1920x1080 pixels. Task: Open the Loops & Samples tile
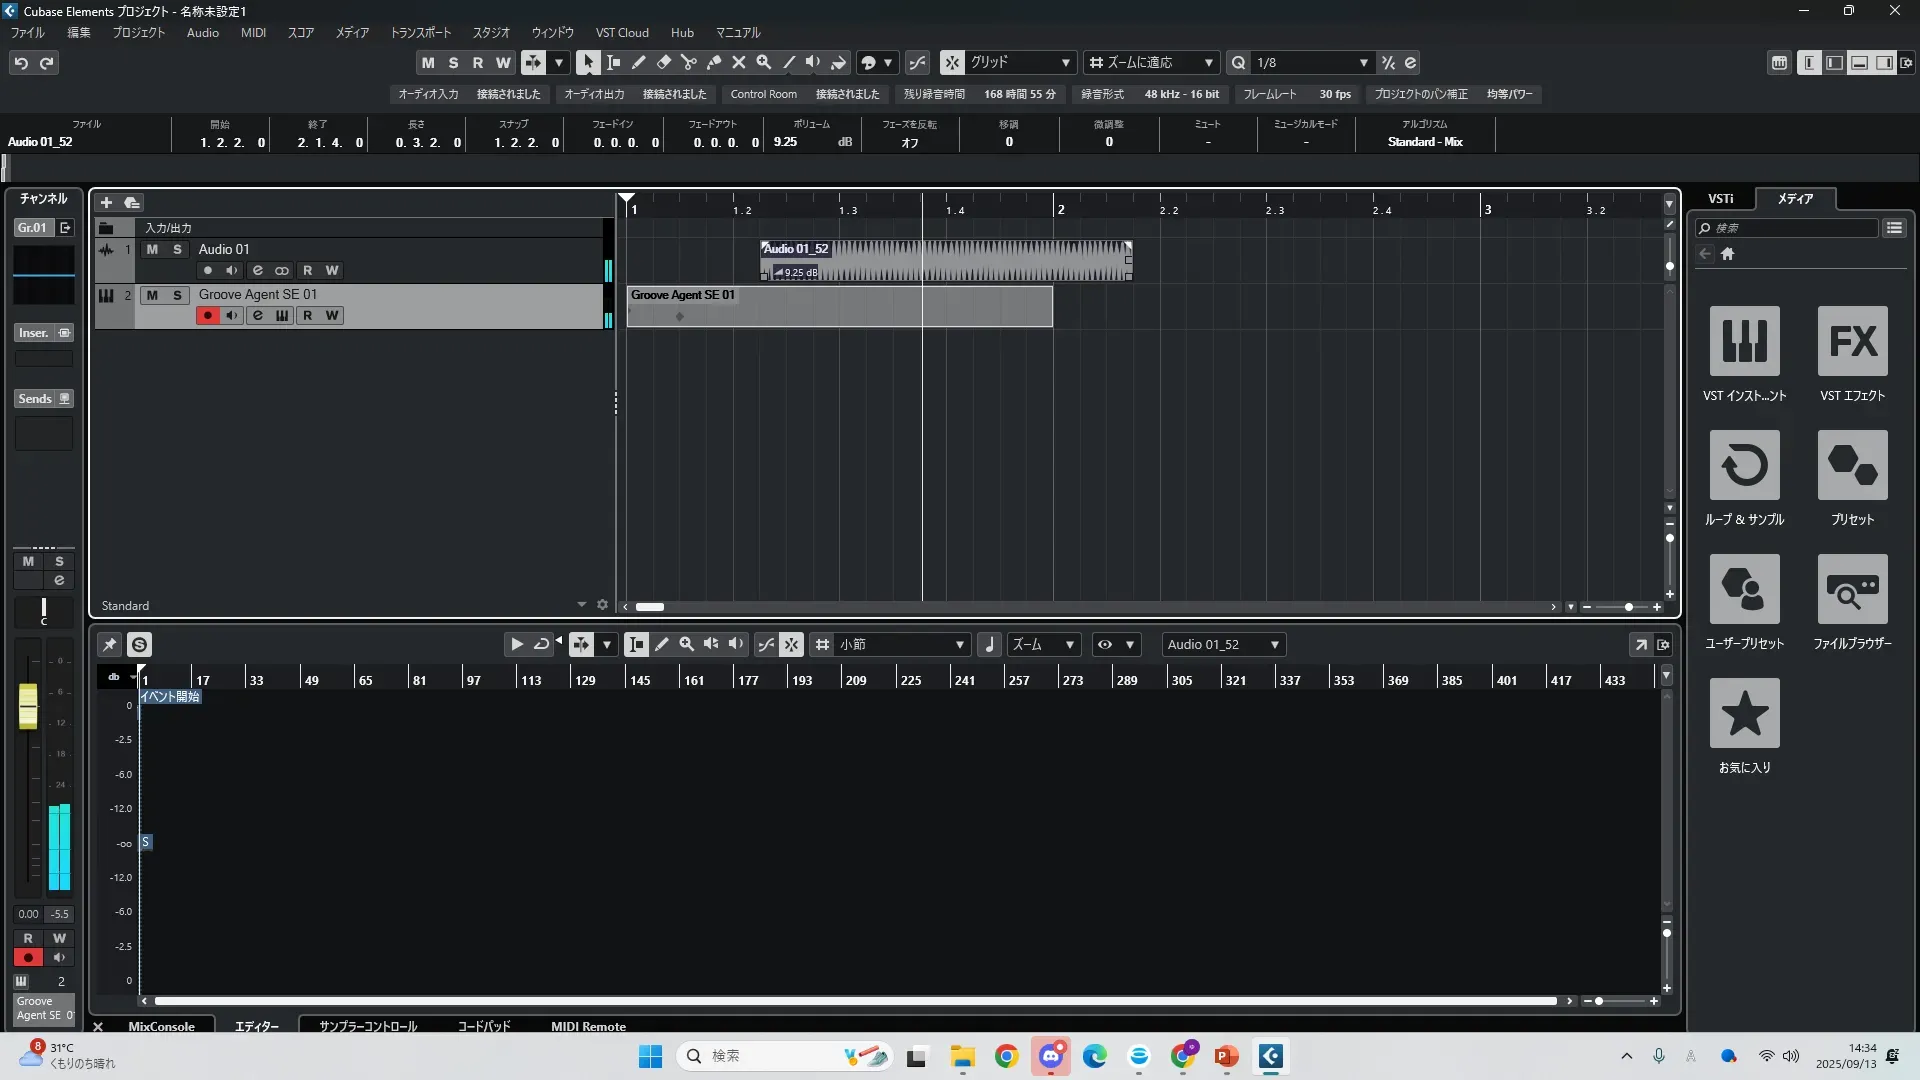pos(1744,466)
